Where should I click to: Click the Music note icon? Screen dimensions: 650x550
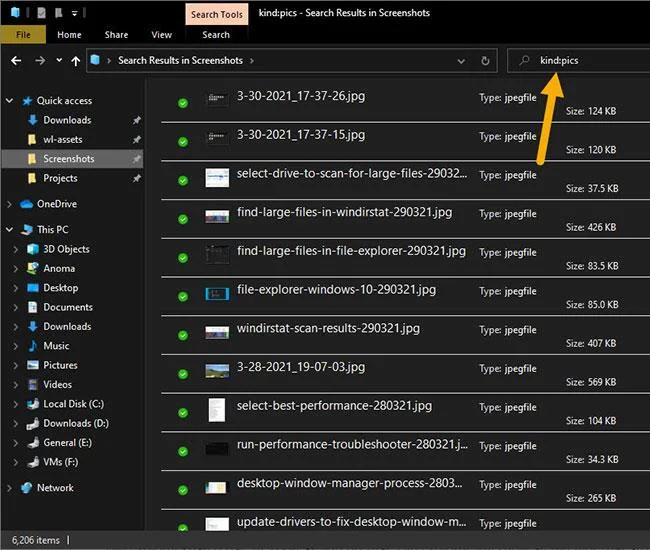(x=32, y=346)
